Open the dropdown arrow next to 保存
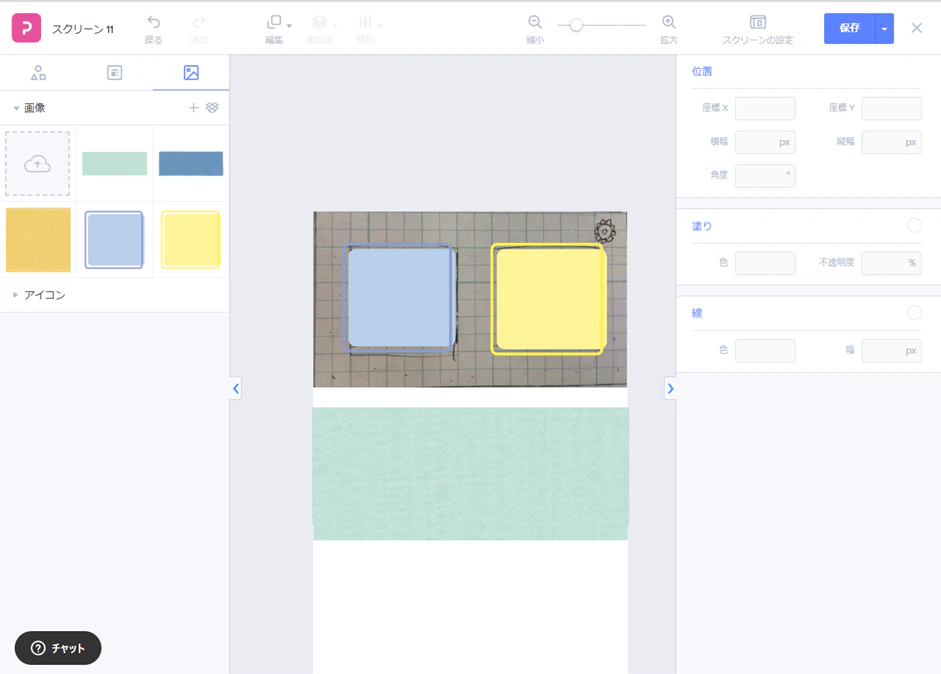Image resolution: width=941 pixels, height=674 pixels. click(x=884, y=28)
